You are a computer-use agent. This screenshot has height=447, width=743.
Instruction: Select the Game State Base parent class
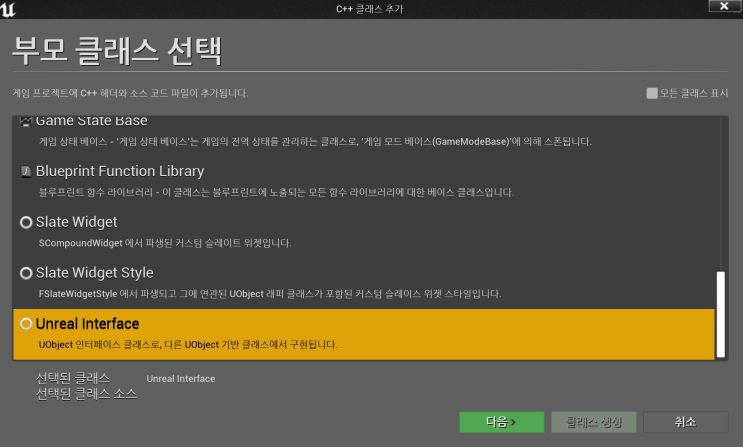pos(364,132)
